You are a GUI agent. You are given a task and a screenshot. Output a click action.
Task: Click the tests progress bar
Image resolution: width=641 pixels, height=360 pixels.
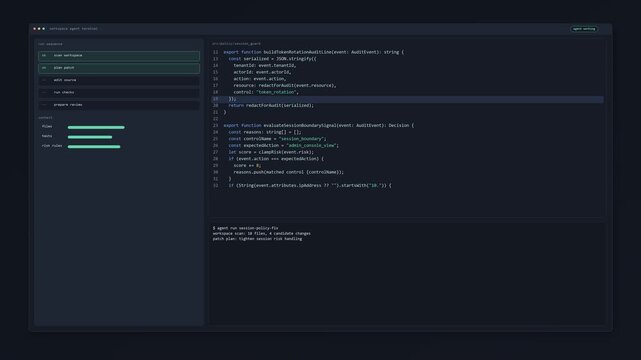pyautogui.click(x=90, y=137)
